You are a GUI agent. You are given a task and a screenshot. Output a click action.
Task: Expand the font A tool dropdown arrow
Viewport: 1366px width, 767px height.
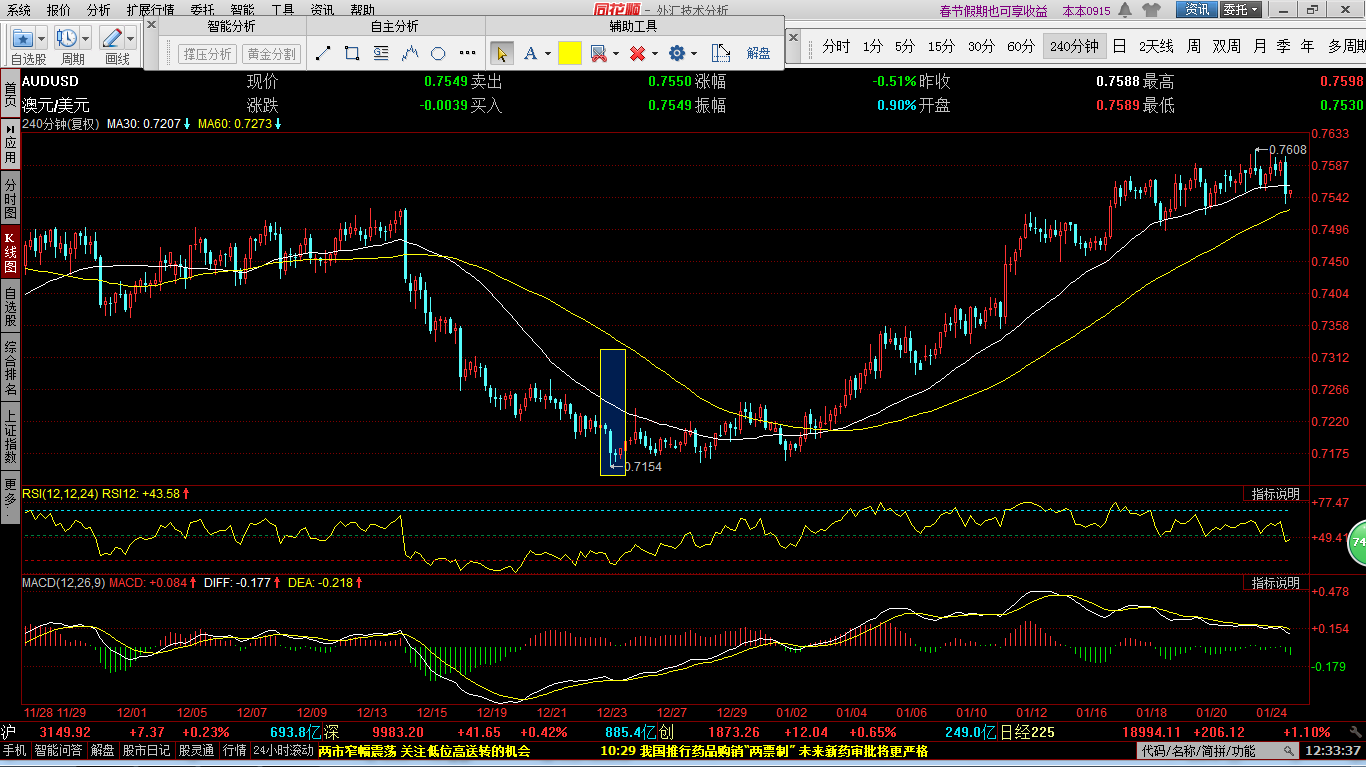(548, 54)
